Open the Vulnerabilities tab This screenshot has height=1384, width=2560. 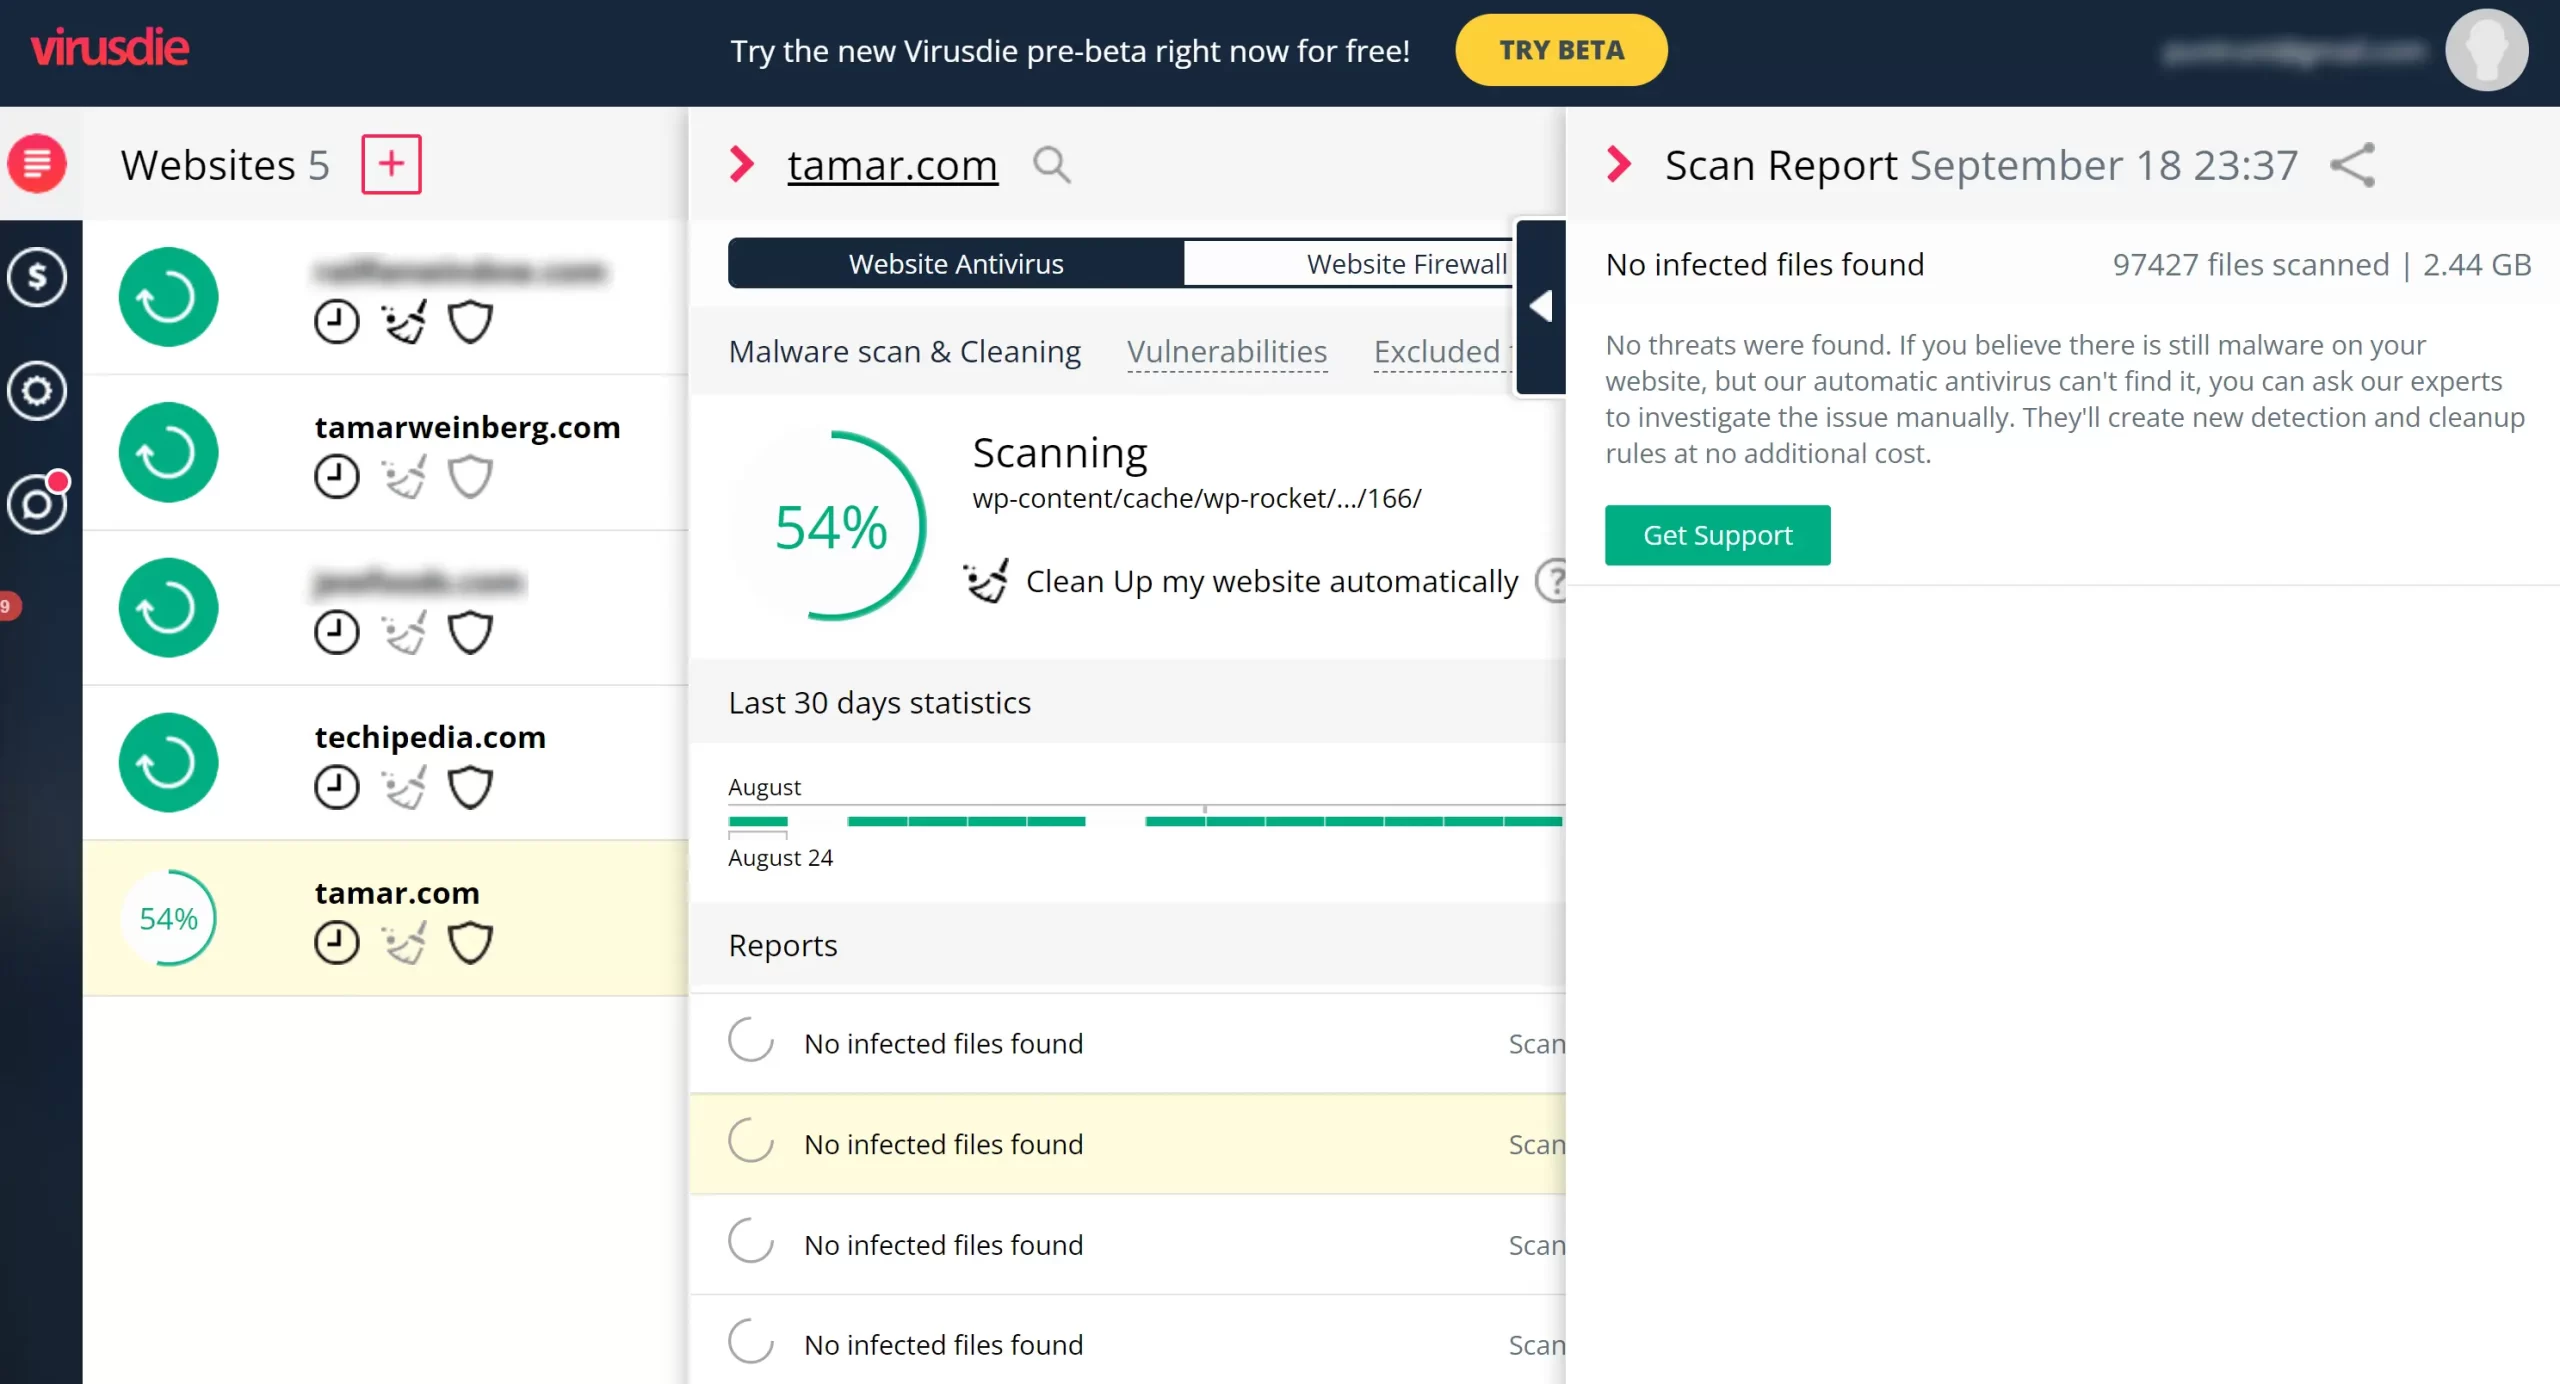(x=1227, y=352)
